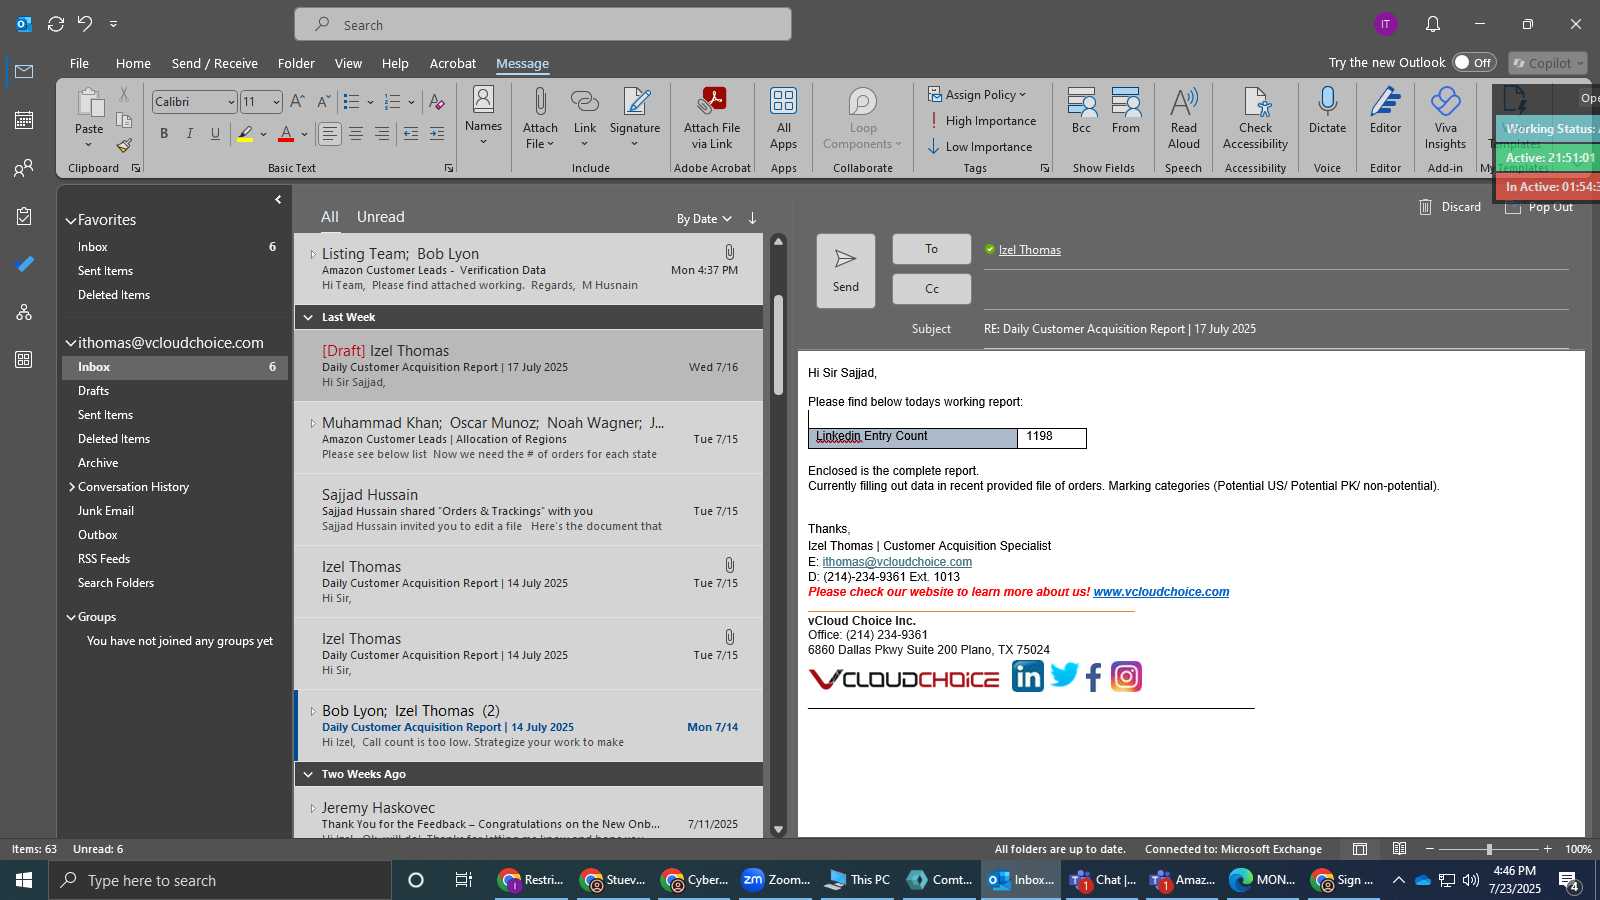Click the Windows Start button
This screenshot has height=900, width=1600.
click(x=24, y=880)
